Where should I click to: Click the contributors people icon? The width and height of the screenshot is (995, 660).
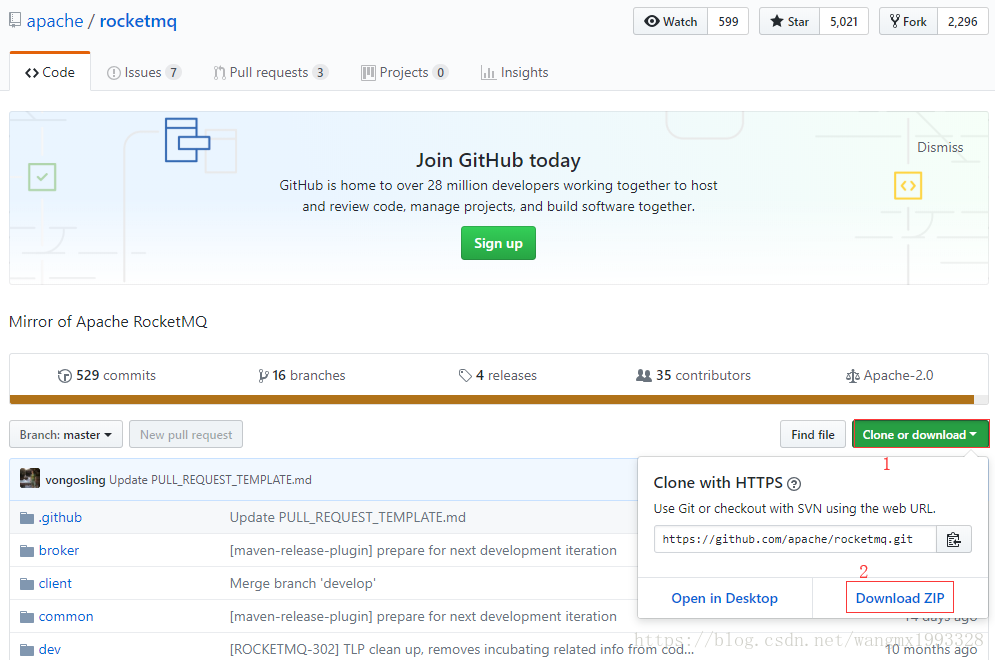pos(643,376)
